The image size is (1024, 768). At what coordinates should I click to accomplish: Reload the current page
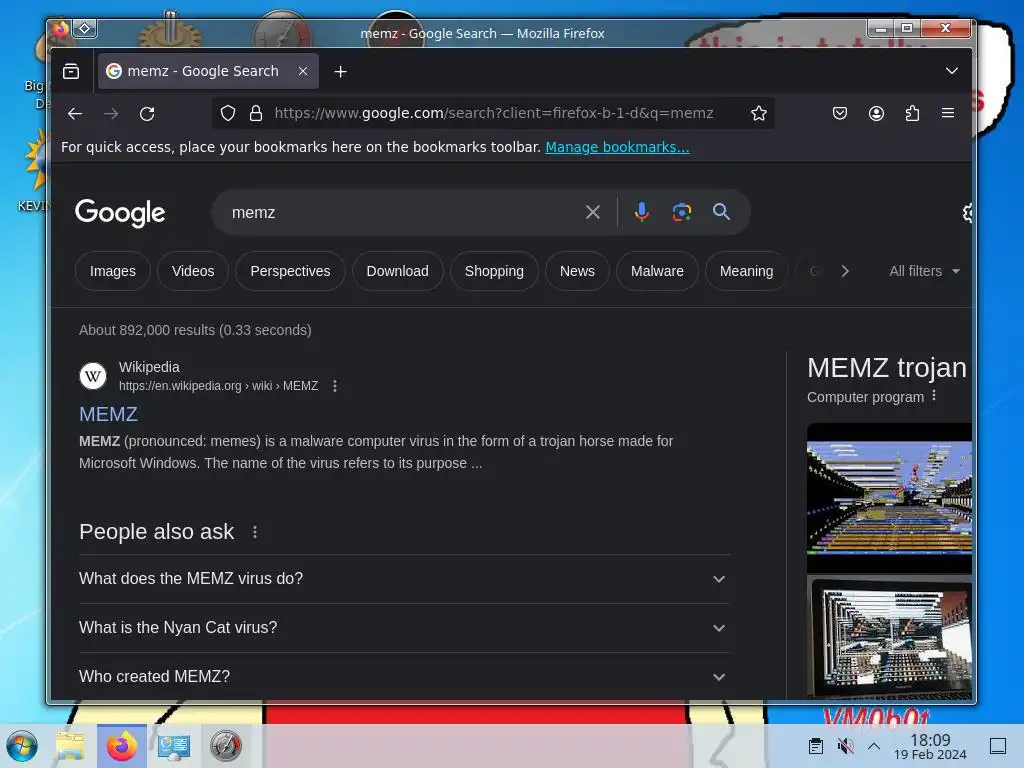(148, 114)
